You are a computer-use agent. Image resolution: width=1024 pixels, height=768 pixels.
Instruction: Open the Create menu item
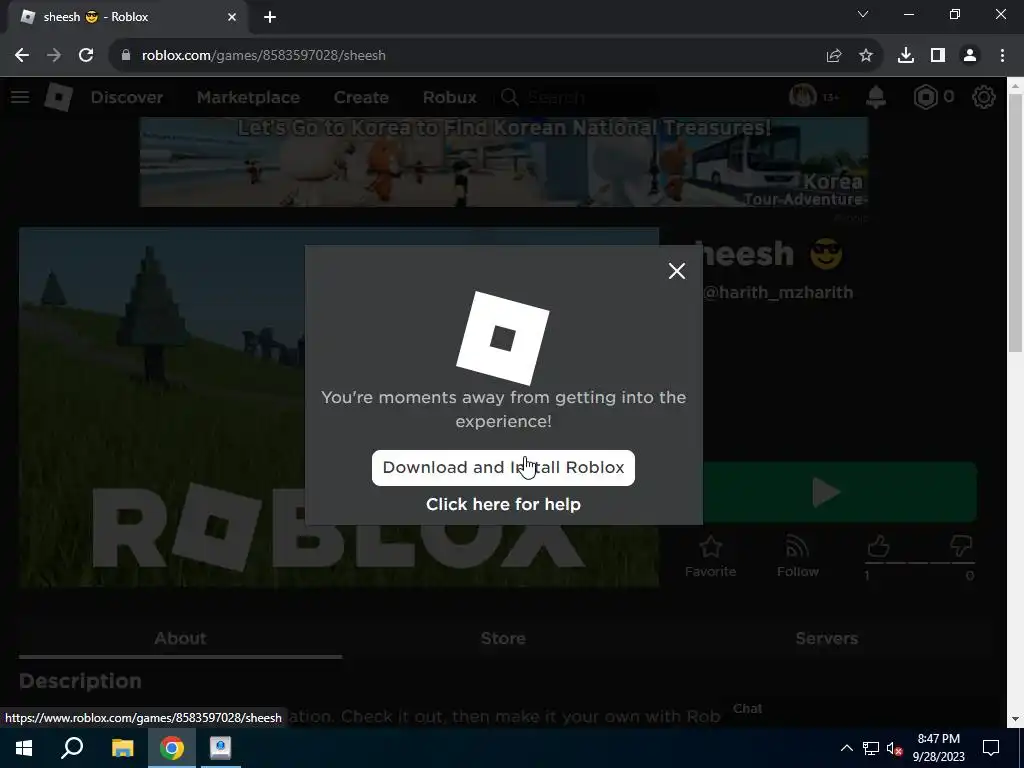(361, 97)
